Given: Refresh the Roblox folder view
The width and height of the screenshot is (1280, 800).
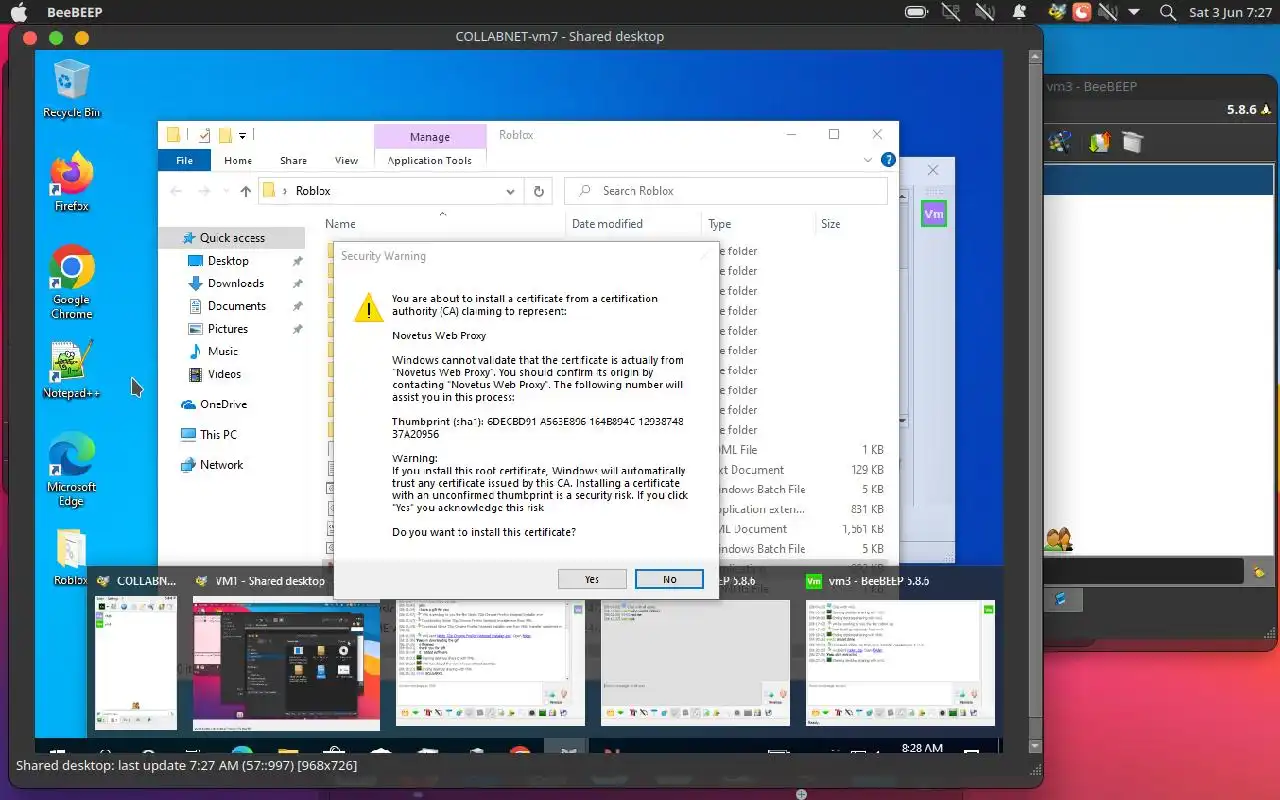Looking at the screenshot, I should pos(539,191).
